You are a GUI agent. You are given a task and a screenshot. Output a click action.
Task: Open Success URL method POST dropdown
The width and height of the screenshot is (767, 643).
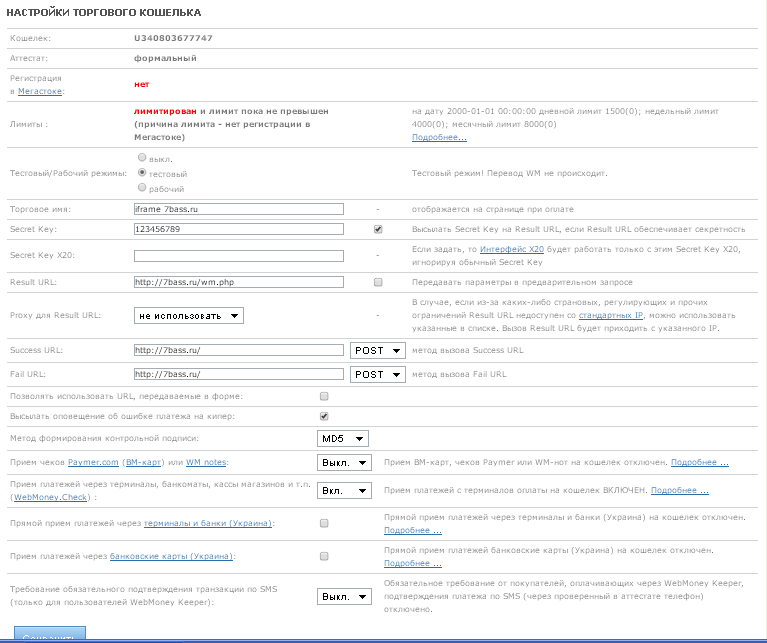[x=378, y=350]
